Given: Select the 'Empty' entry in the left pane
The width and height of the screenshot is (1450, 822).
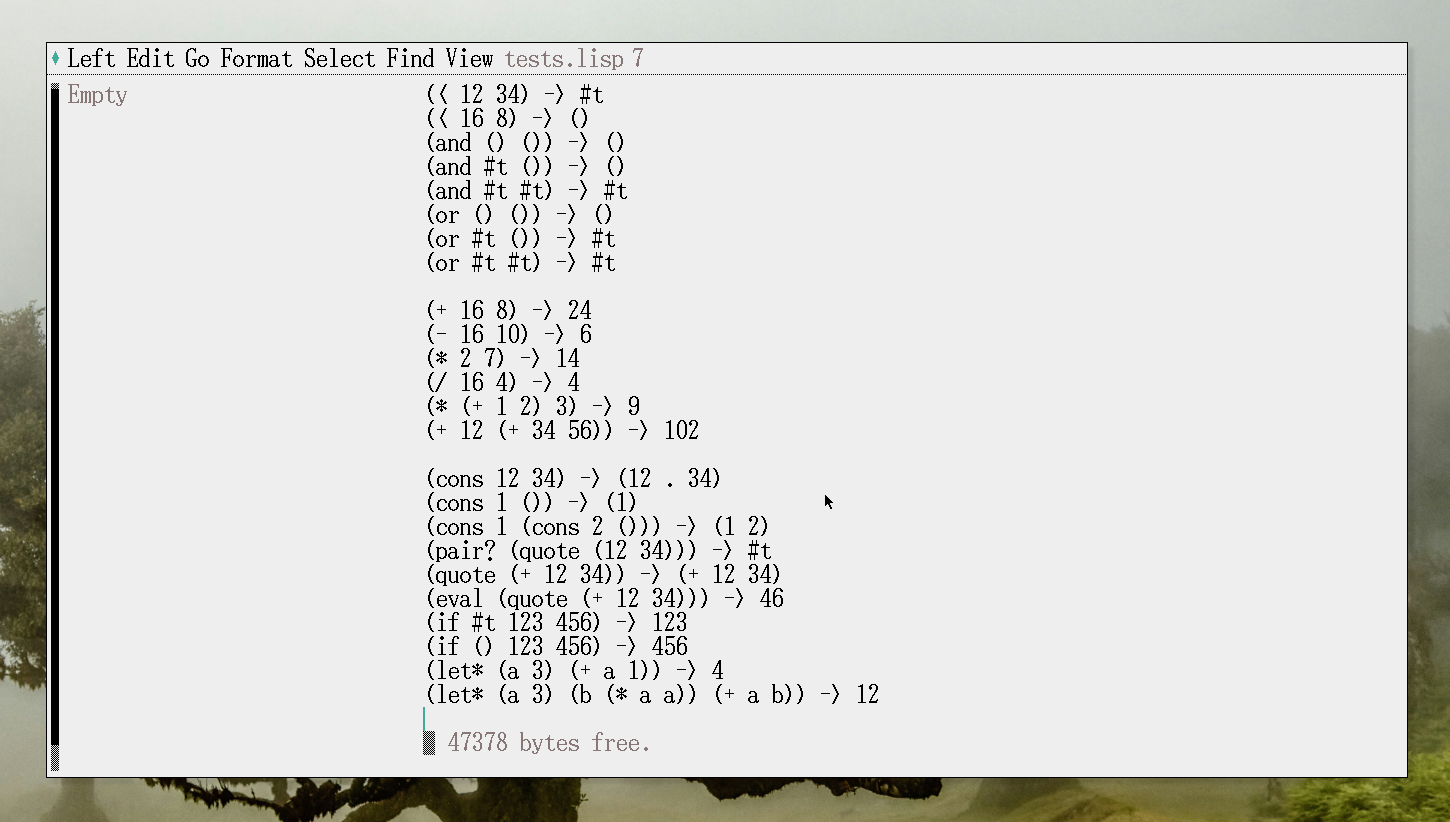Looking at the screenshot, I should coord(97,96).
